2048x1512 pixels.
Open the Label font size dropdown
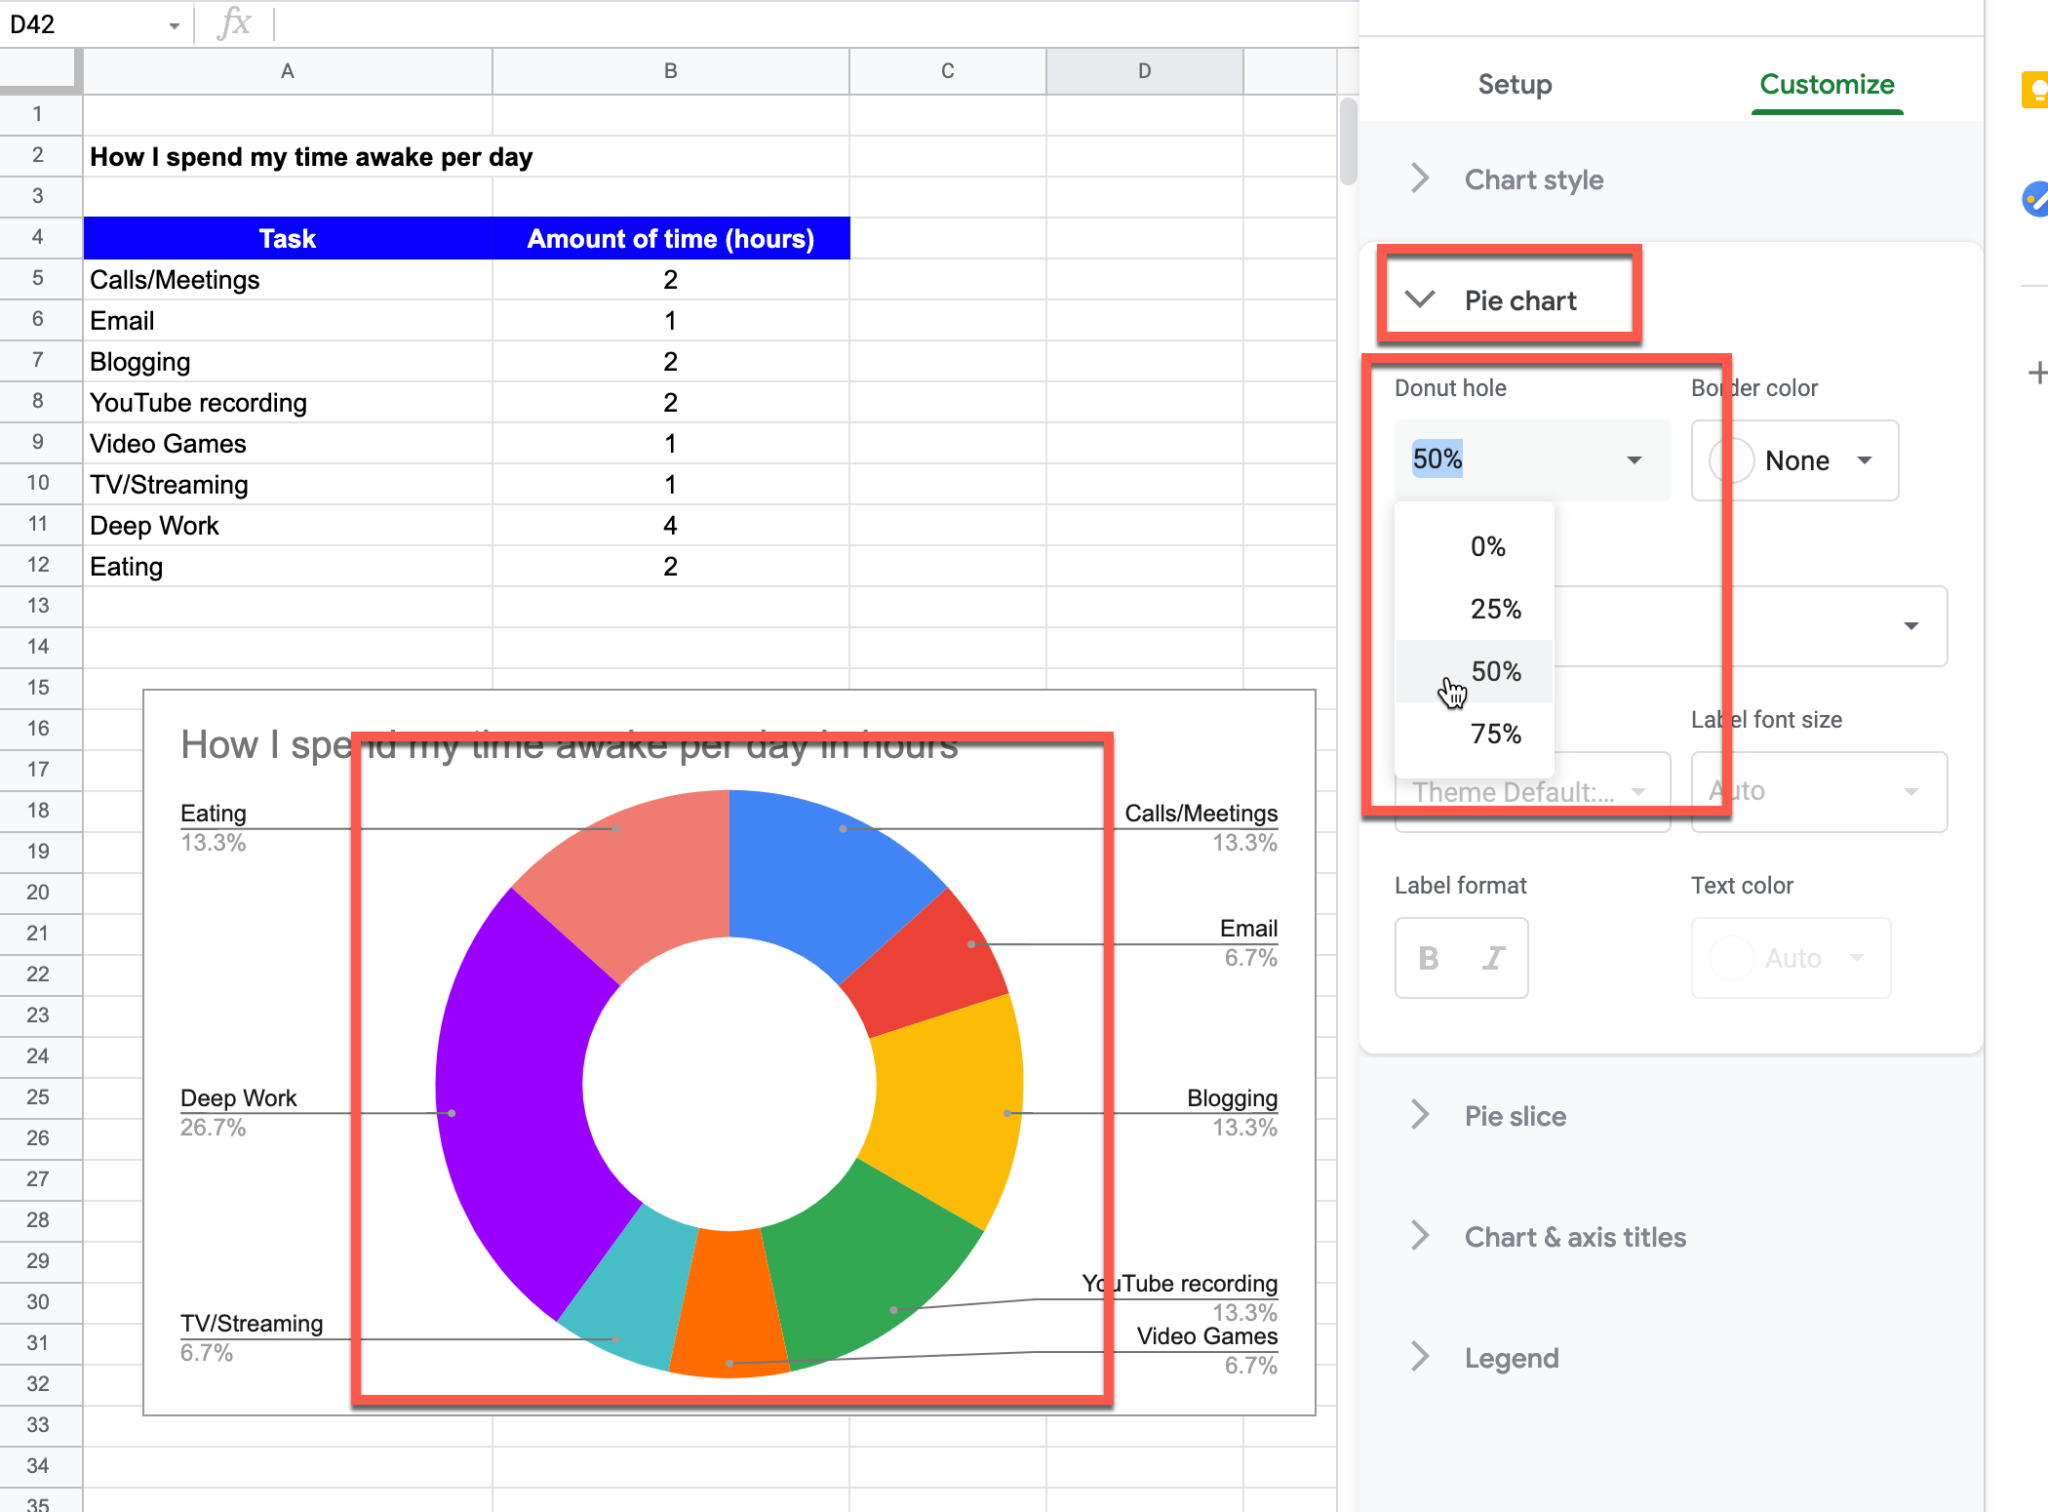point(1819,792)
